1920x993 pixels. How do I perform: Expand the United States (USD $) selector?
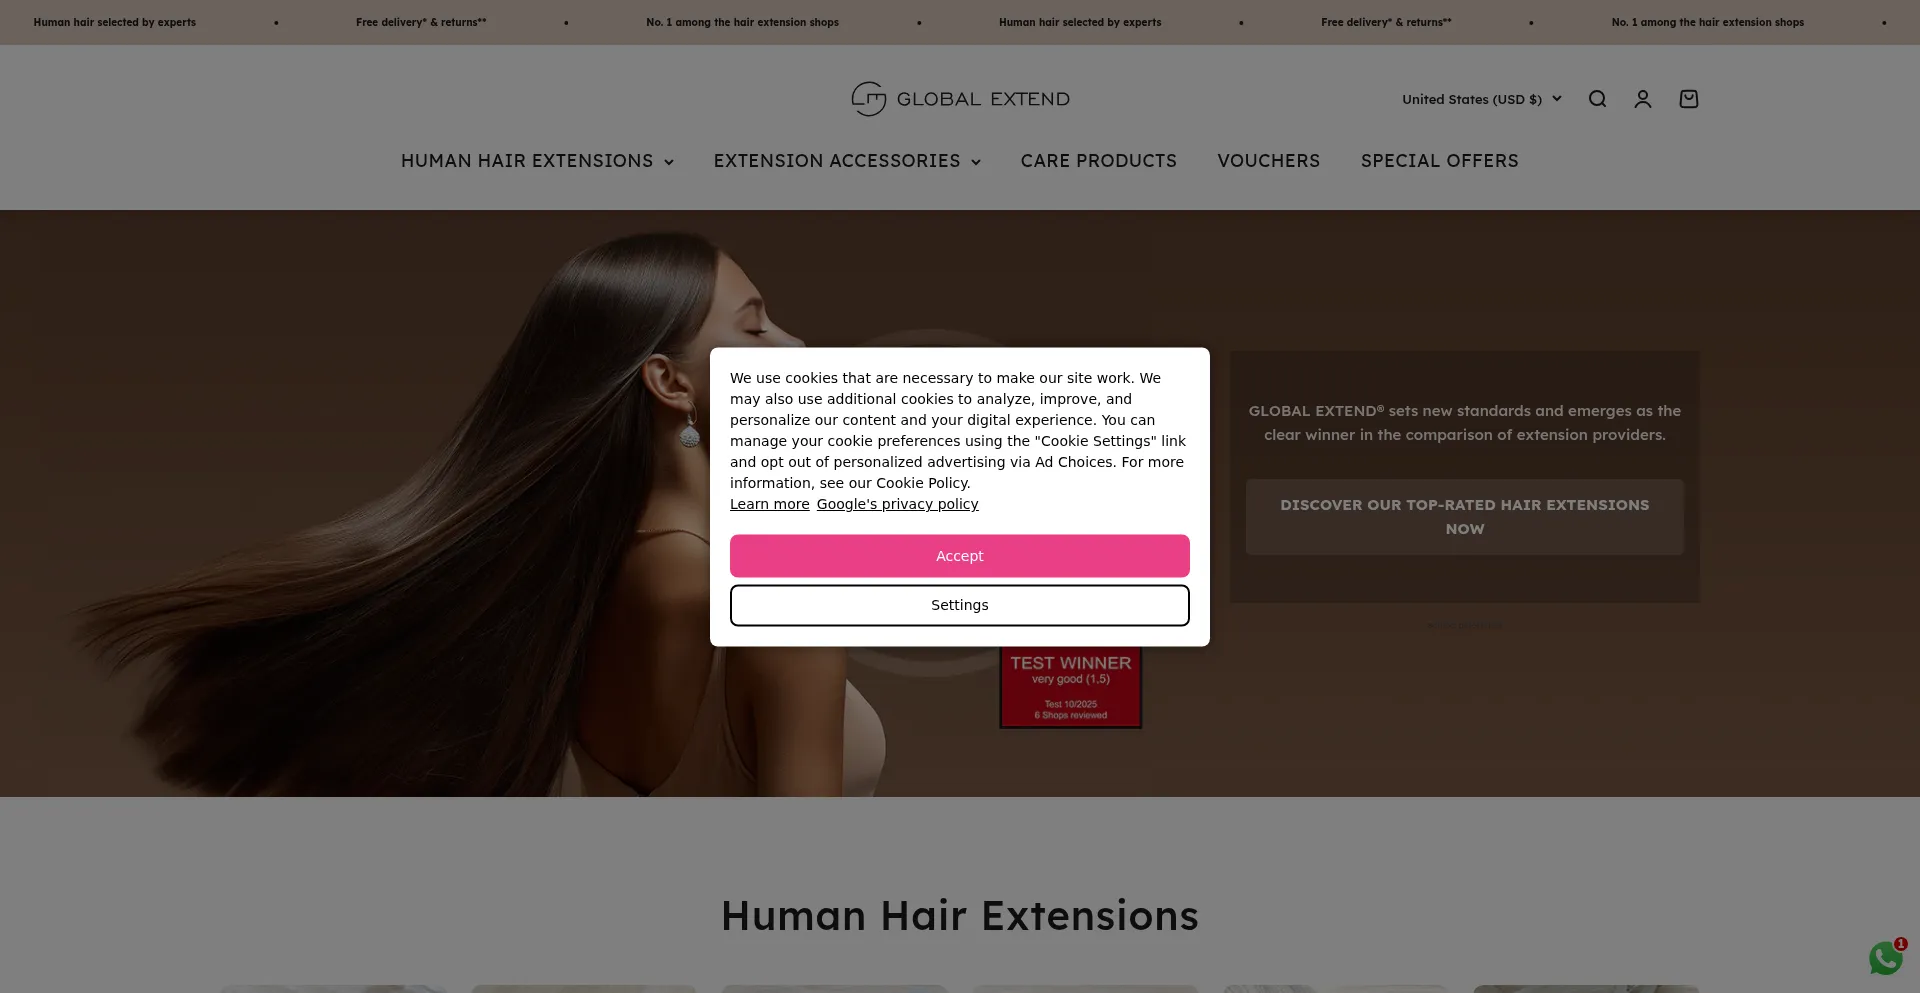(x=1482, y=99)
